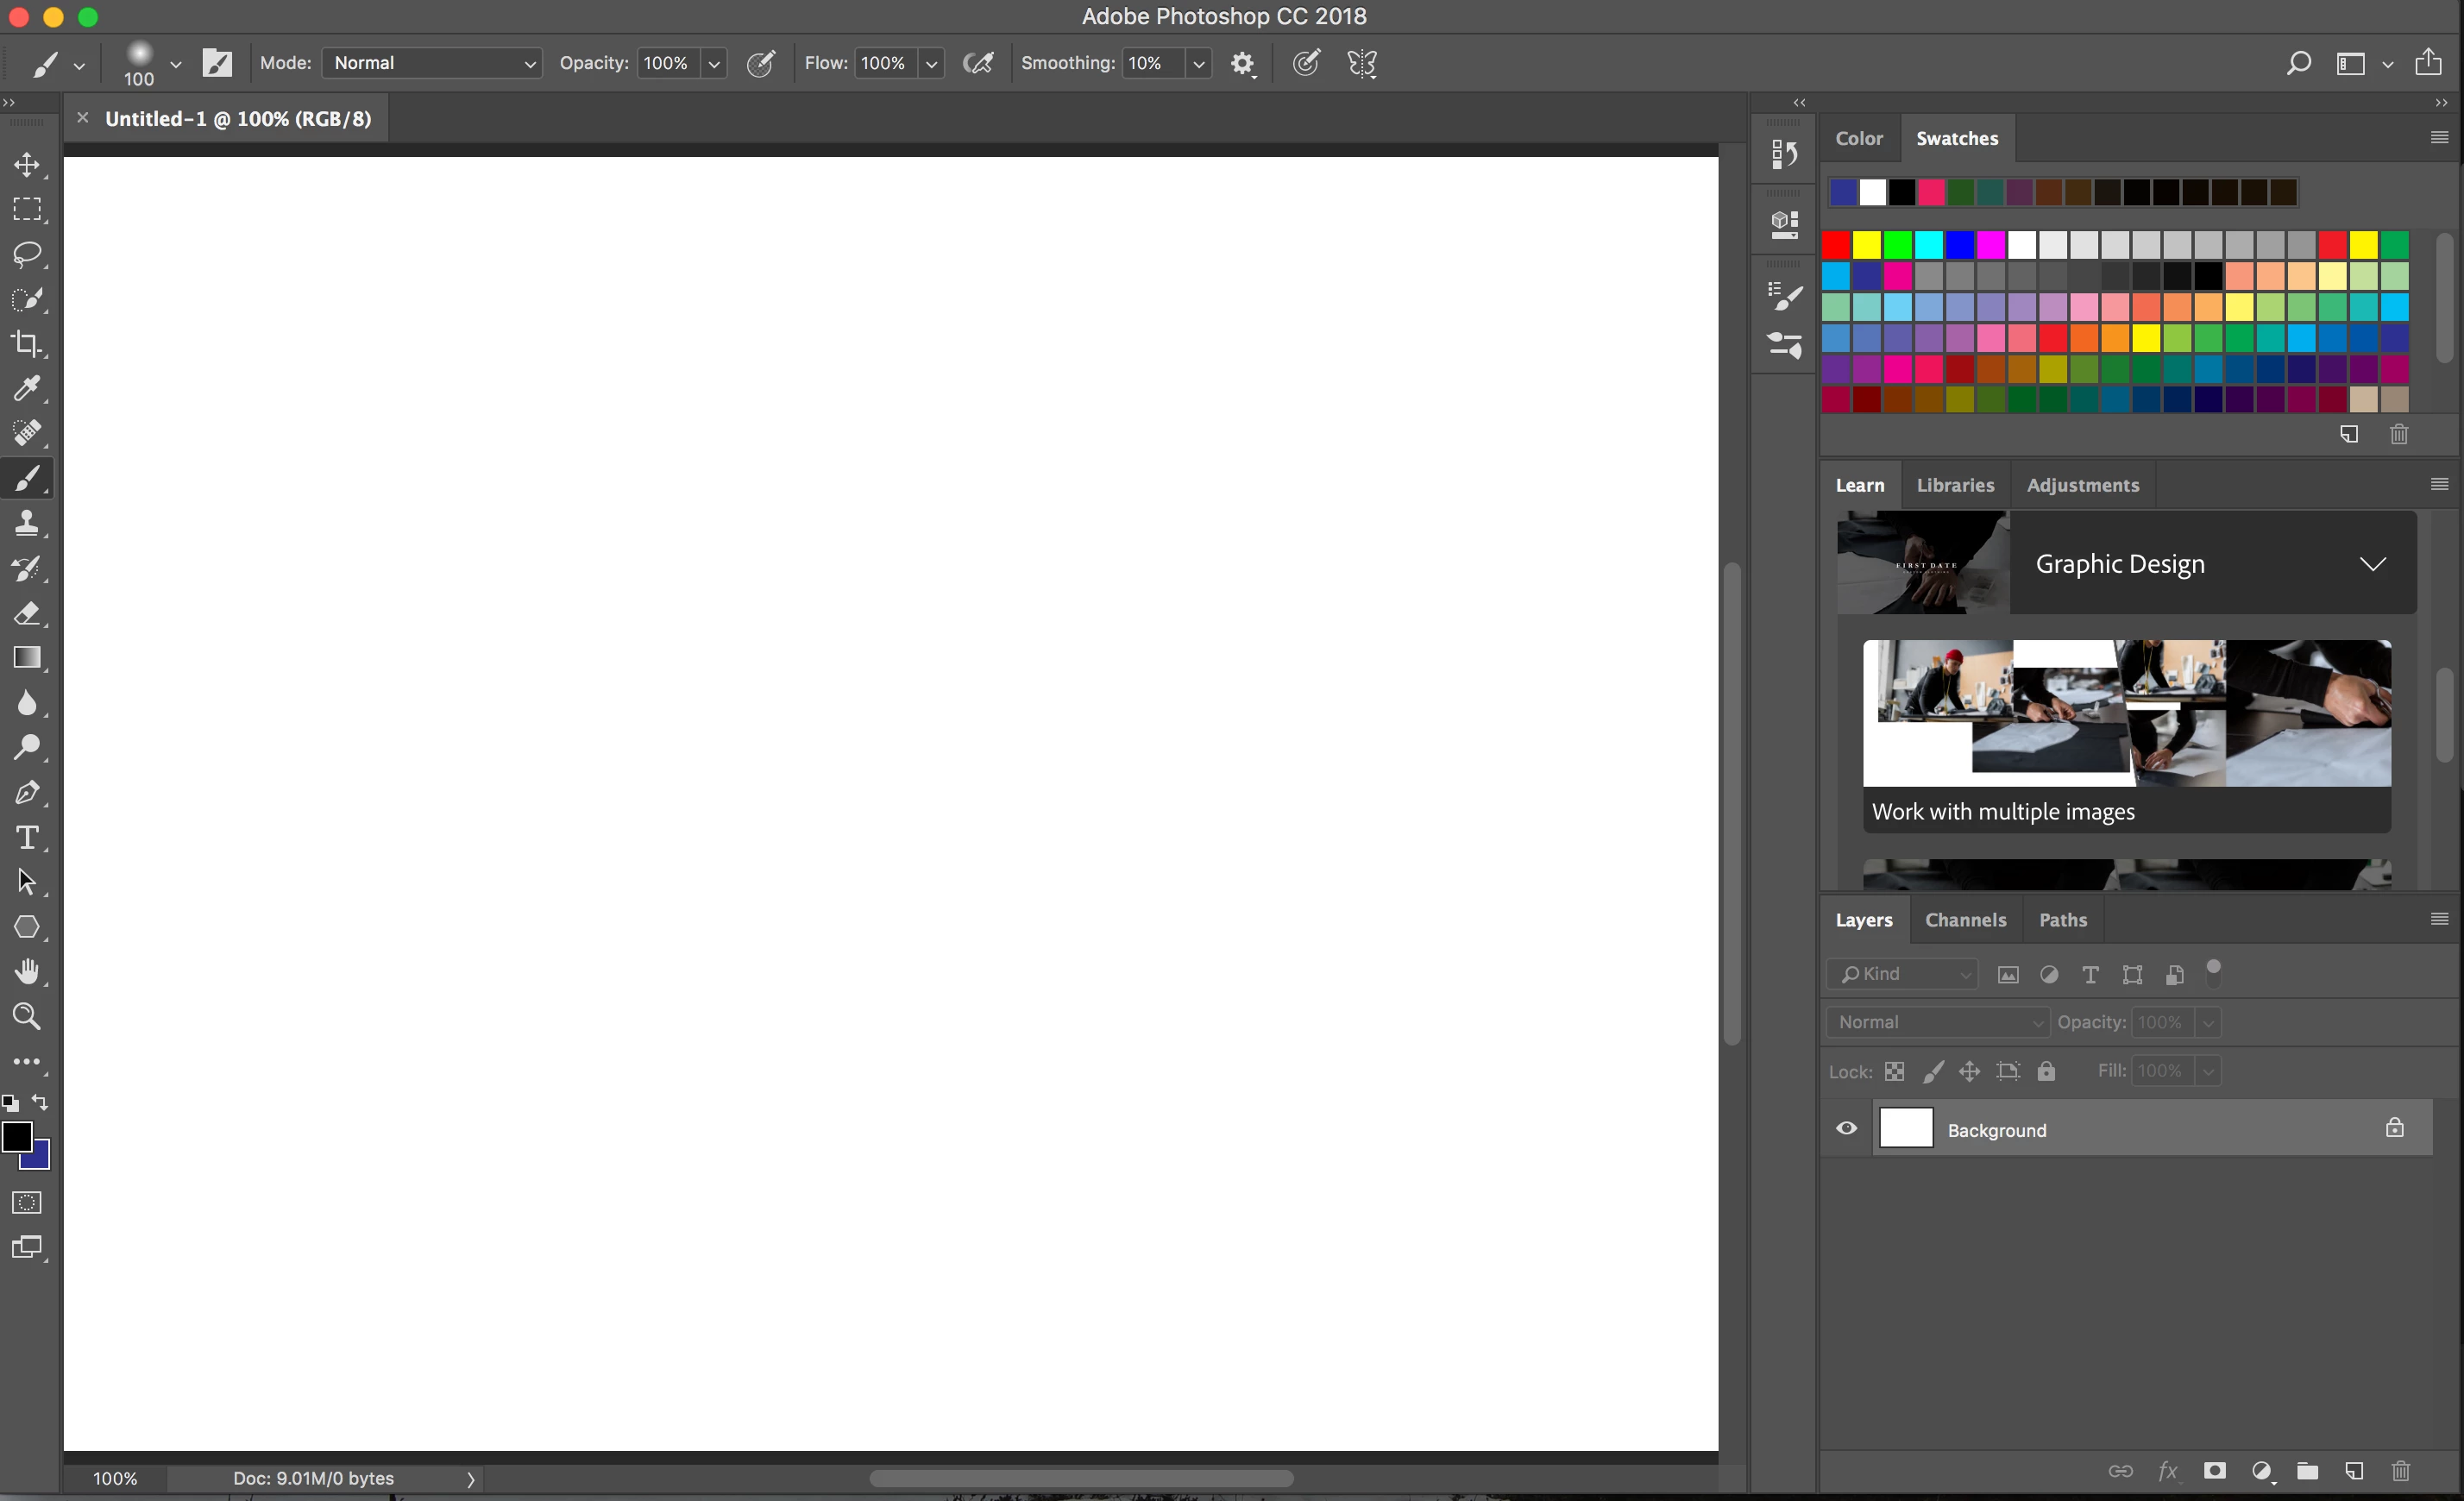Select the Eyedropper tool

(x=27, y=388)
